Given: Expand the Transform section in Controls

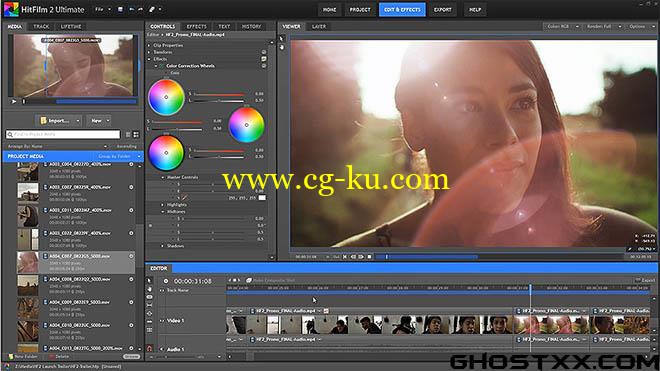Looking at the screenshot, I should (x=149, y=52).
